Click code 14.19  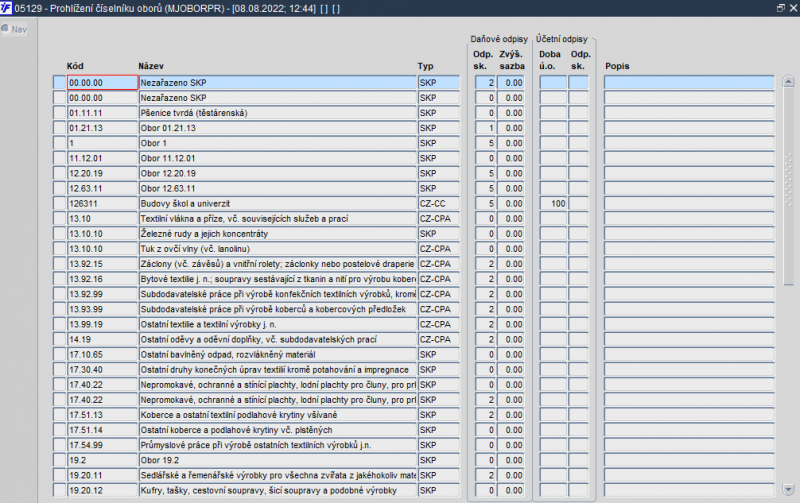coord(102,339)
